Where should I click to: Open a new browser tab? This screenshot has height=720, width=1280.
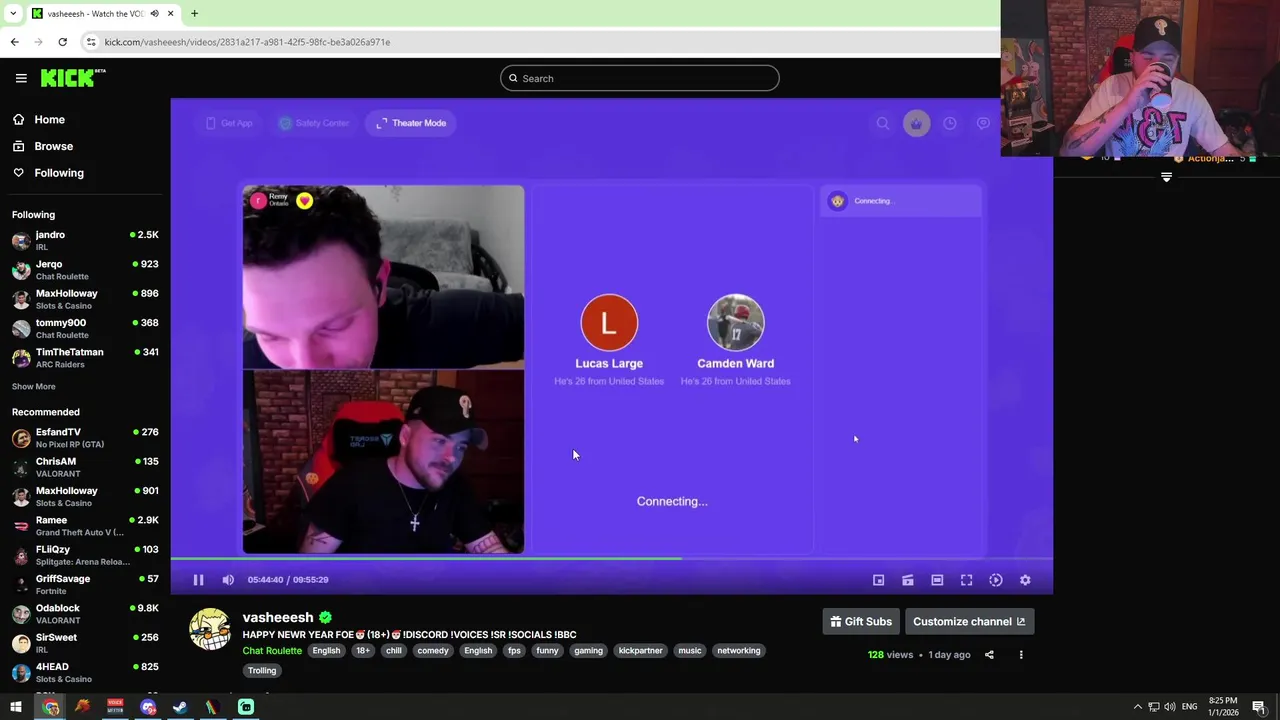pyautogui.click(x=194, y=14)
